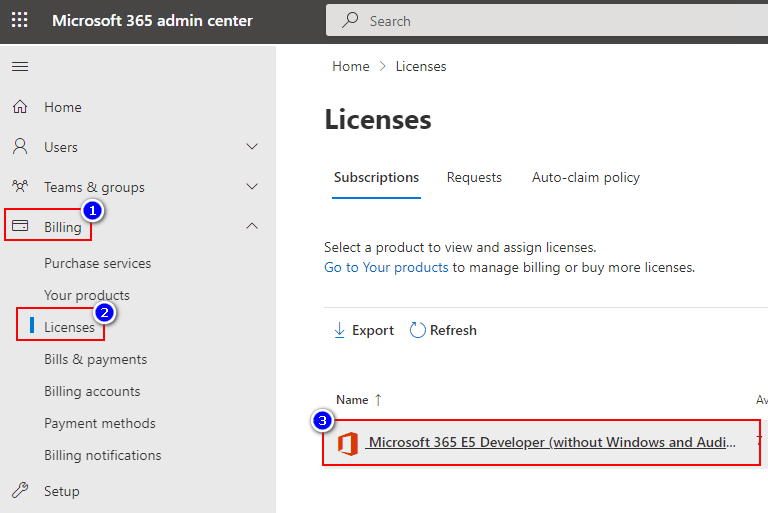Image resolution: width=768 pixels, height=513 pixels.
Task: Open the Teams & groups navigation item
Action: tap(94, 187)
